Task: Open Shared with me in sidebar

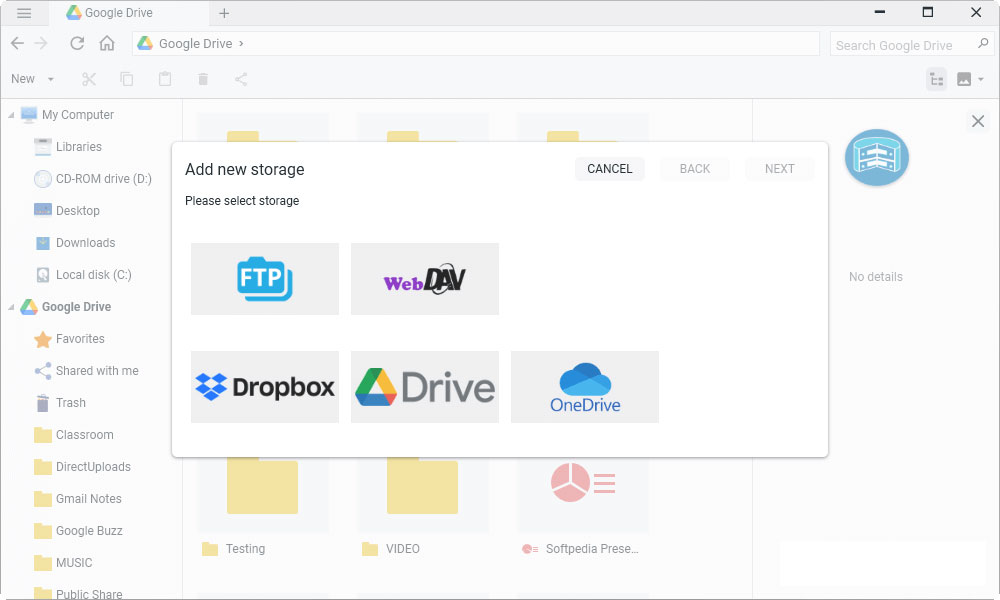Action: 97,370
